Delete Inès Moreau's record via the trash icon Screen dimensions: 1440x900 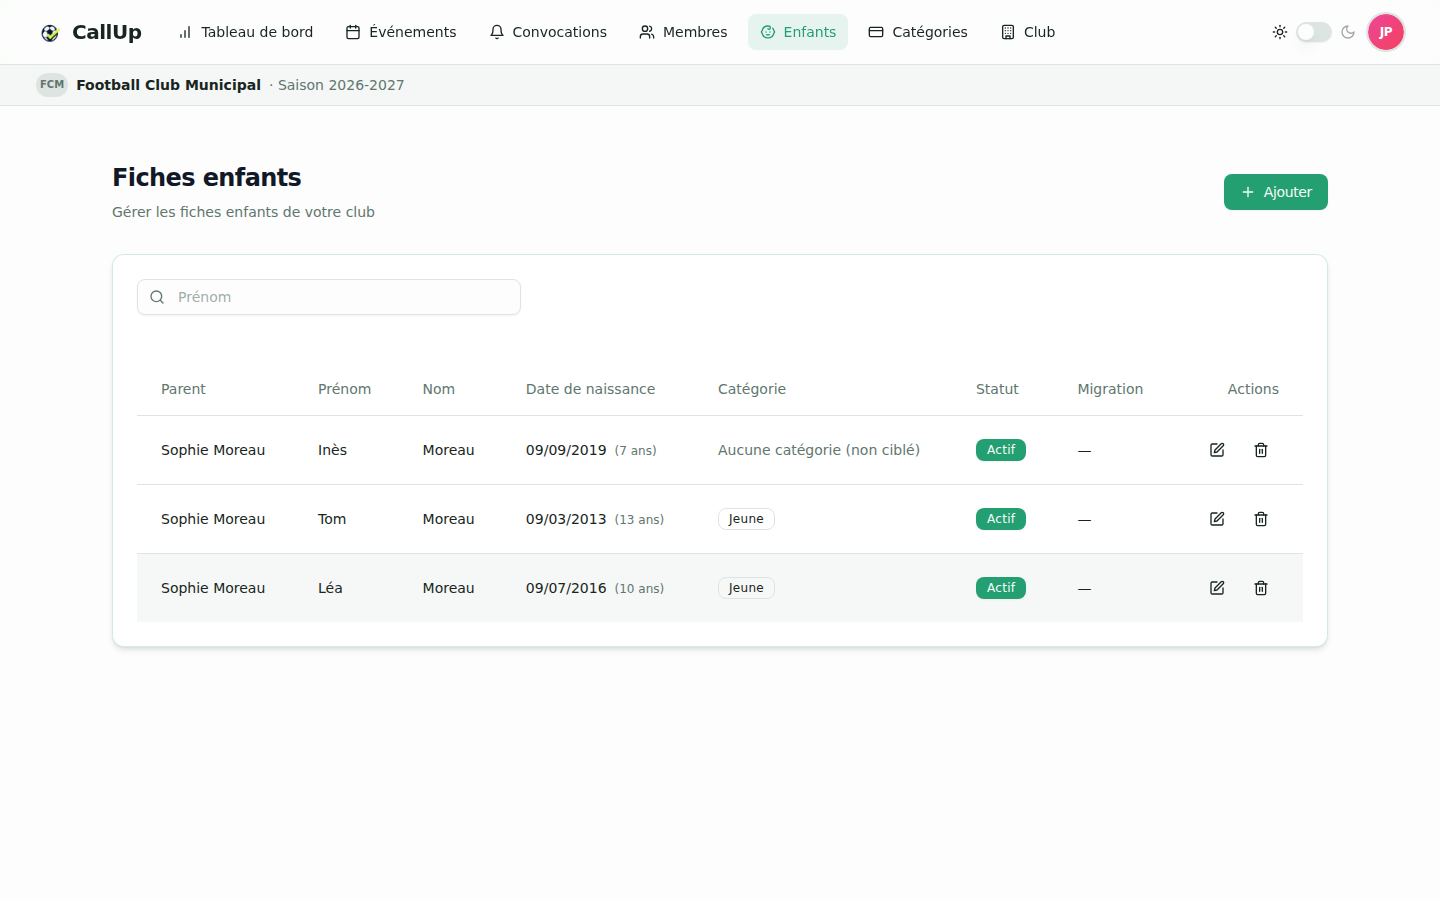[1261, 450]
